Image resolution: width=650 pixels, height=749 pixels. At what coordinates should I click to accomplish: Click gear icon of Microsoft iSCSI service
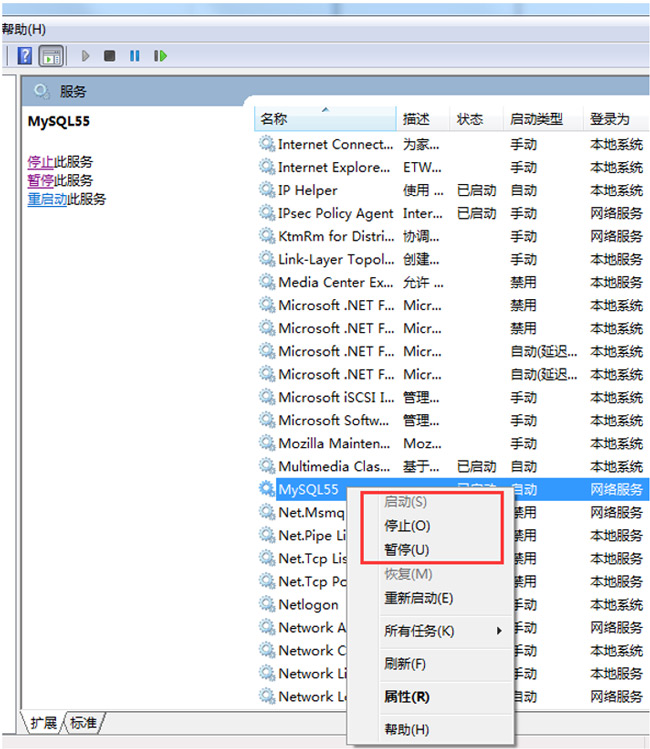coord(266,397)
